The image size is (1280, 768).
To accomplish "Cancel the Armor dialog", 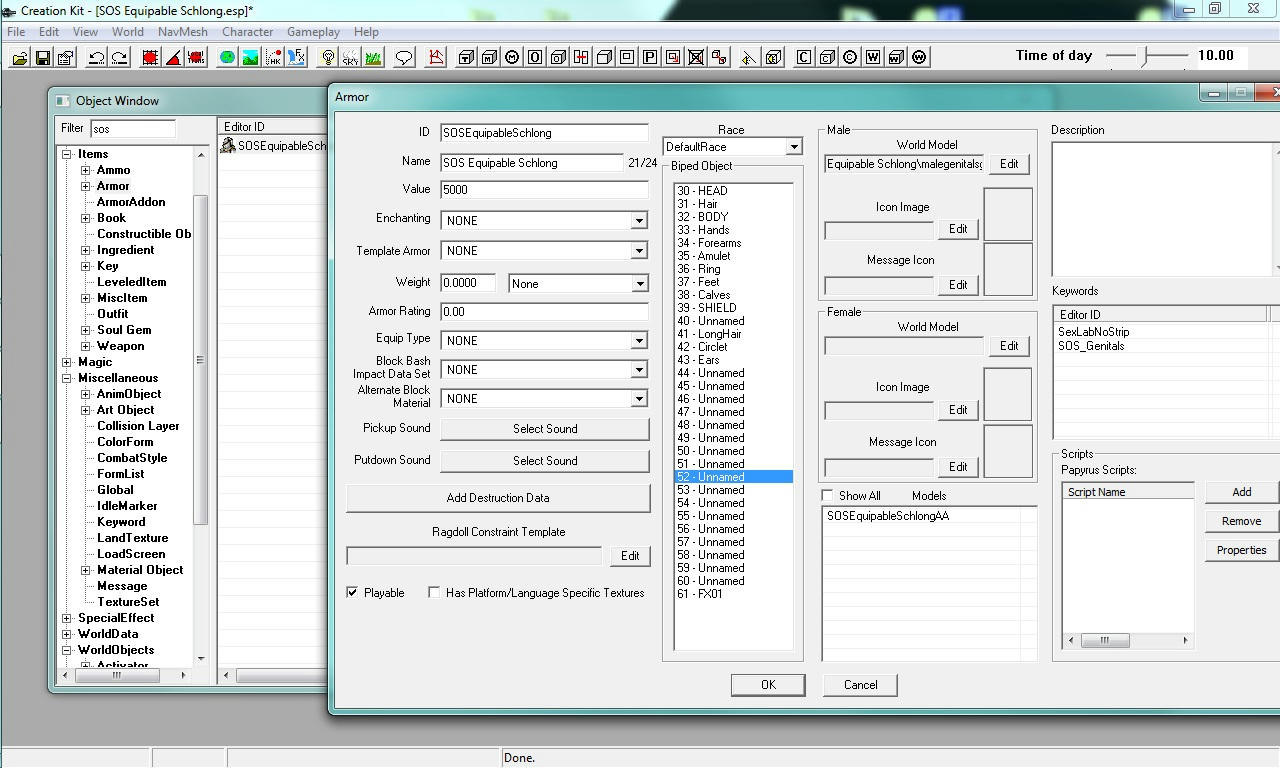I will pos(860,685).
